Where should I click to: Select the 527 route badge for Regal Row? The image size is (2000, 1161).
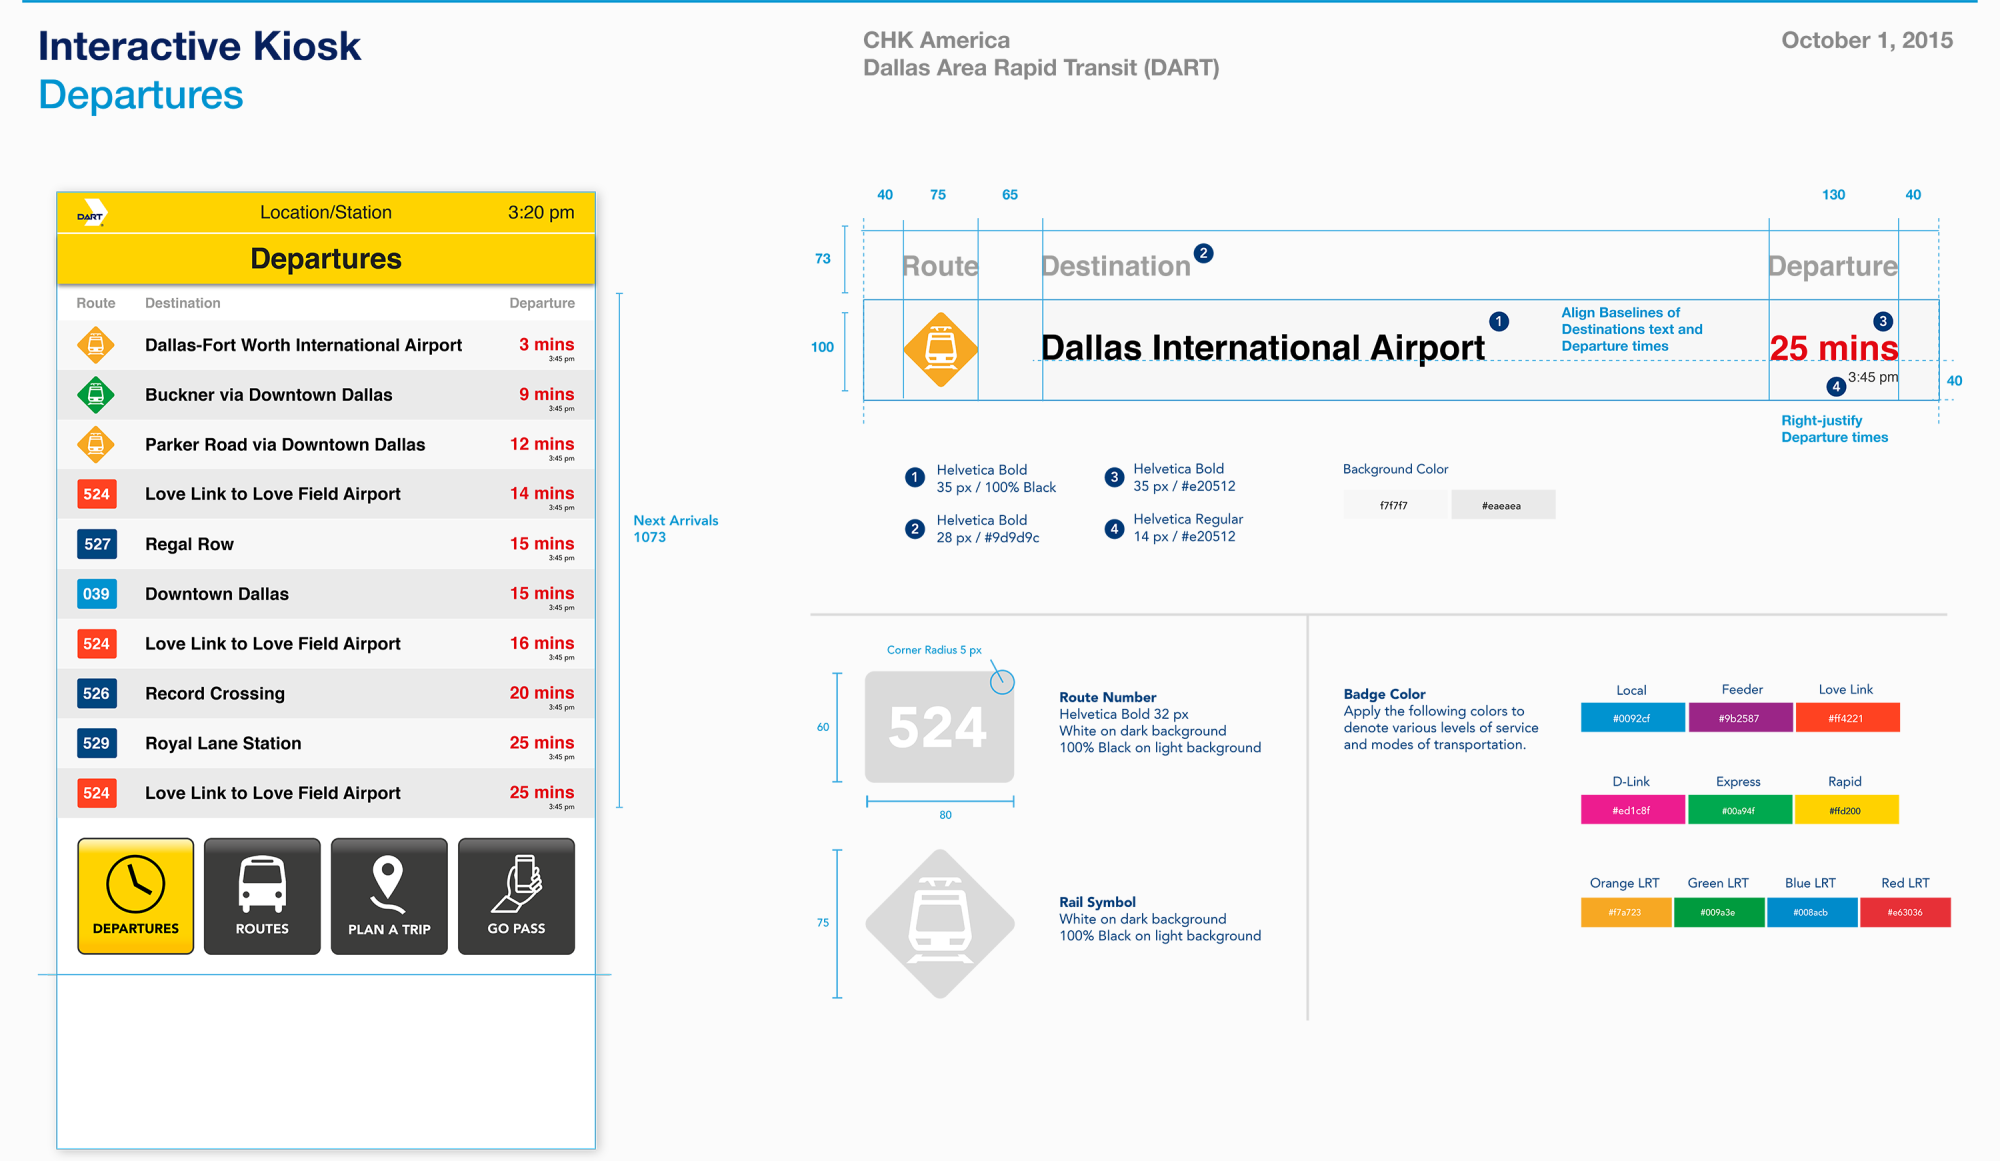click(x=97, y=544)
